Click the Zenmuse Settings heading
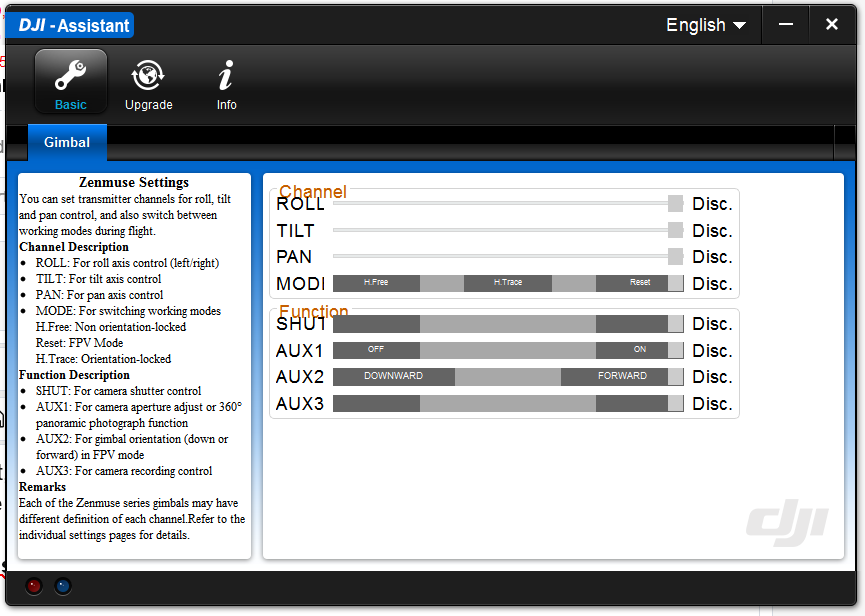Screen dimensions: 865x616 [x=134, y=182]
